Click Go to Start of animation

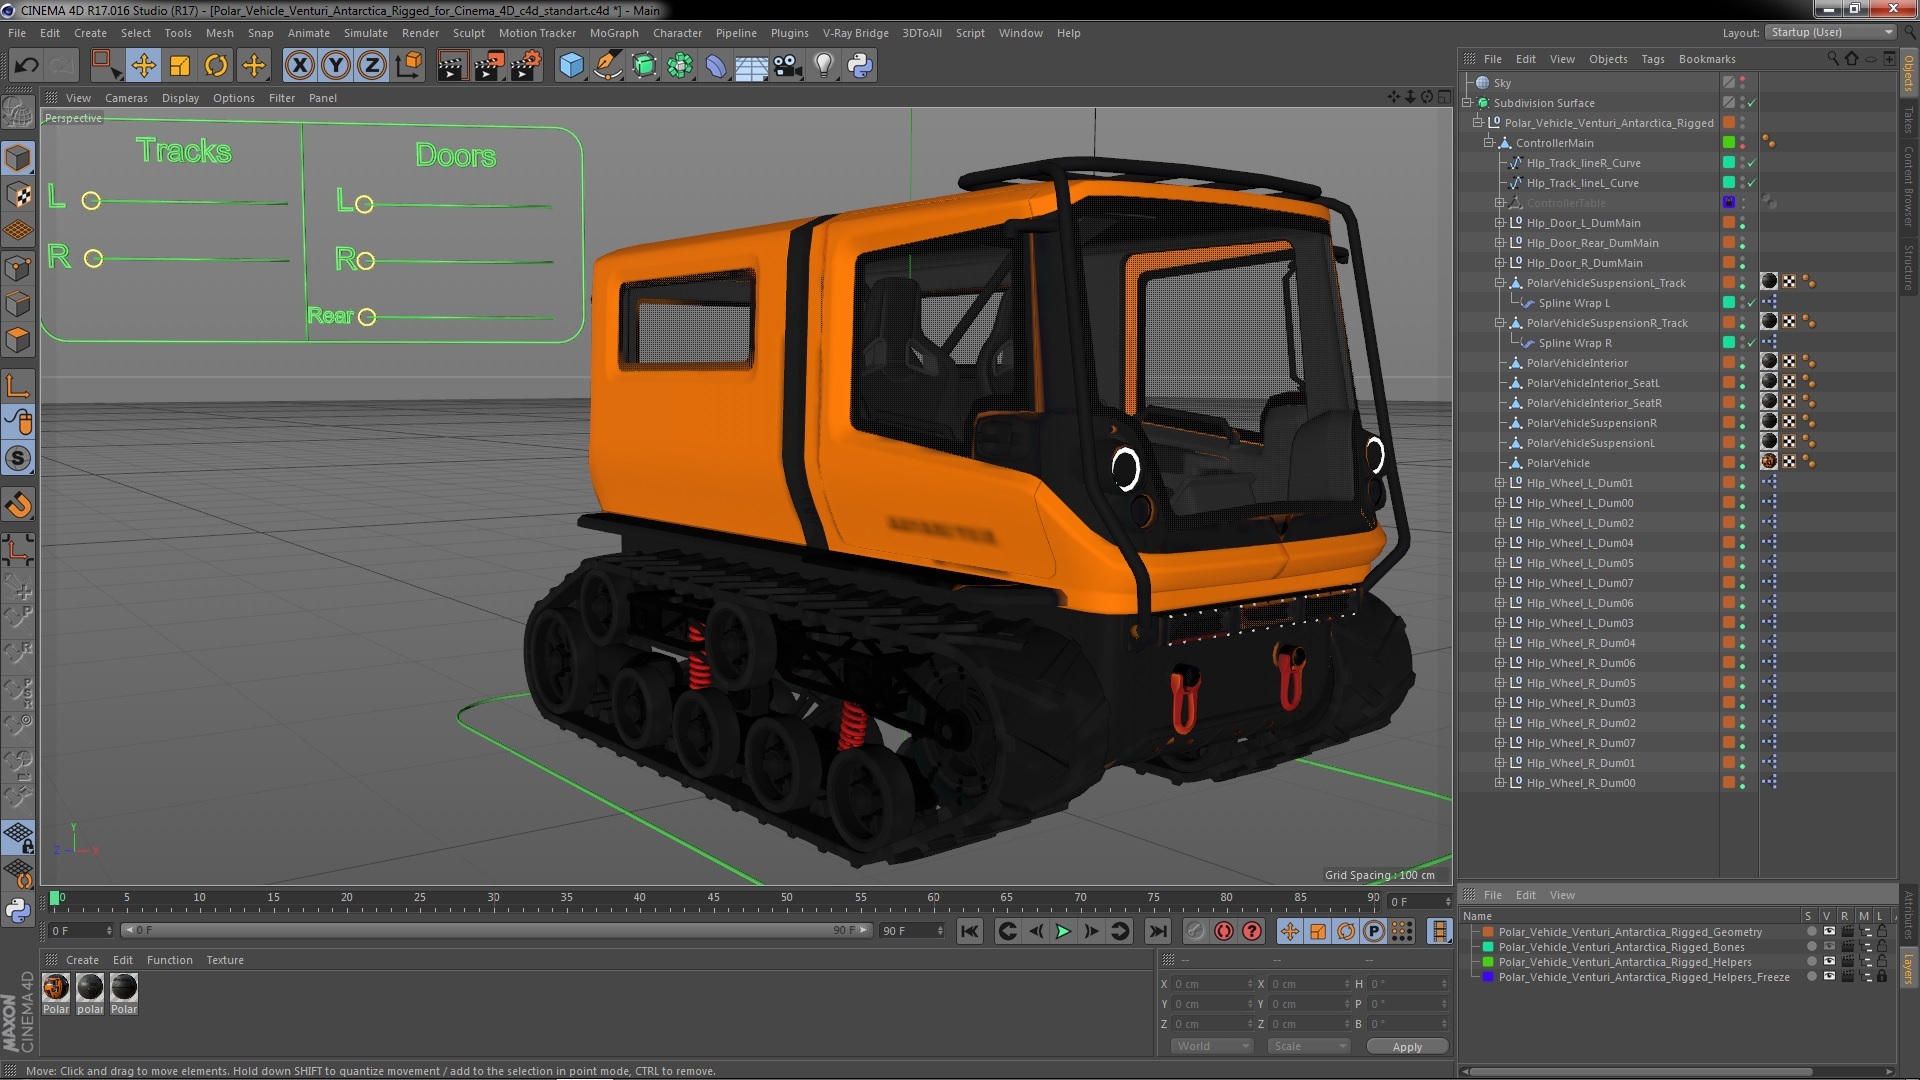tap(969, 931)
